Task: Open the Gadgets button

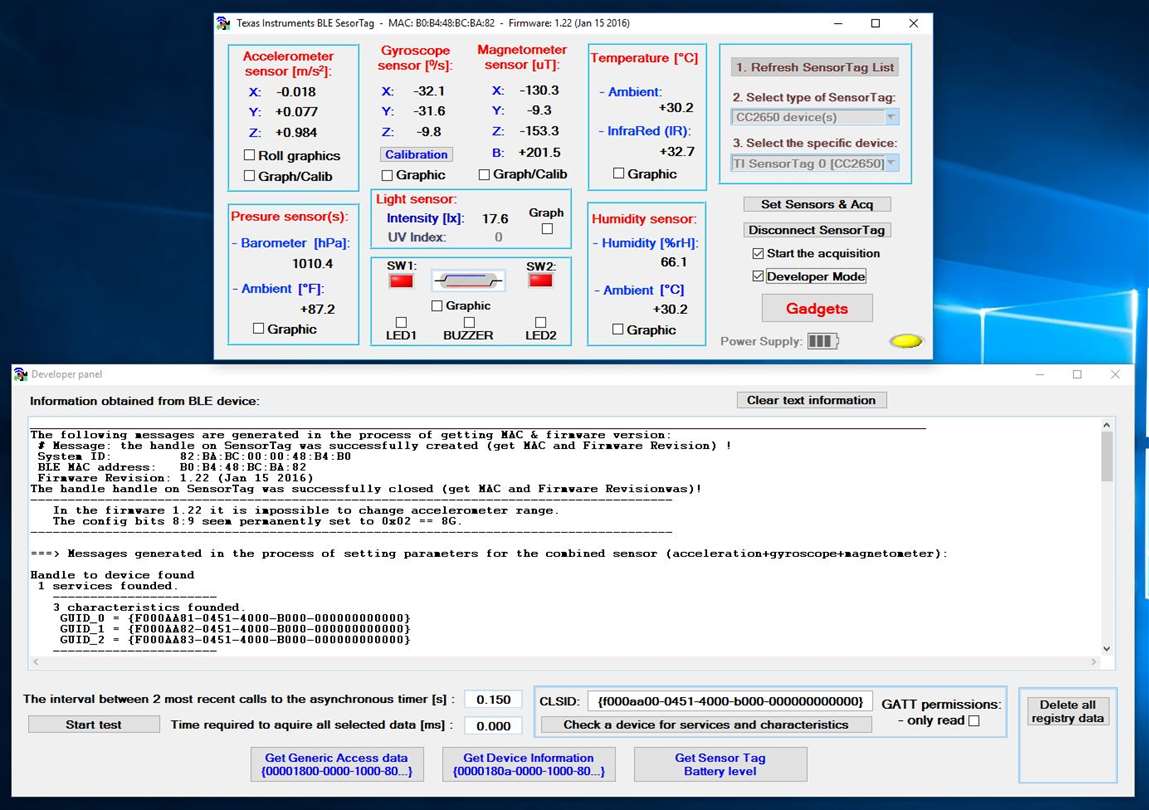Action: [817, 309]
